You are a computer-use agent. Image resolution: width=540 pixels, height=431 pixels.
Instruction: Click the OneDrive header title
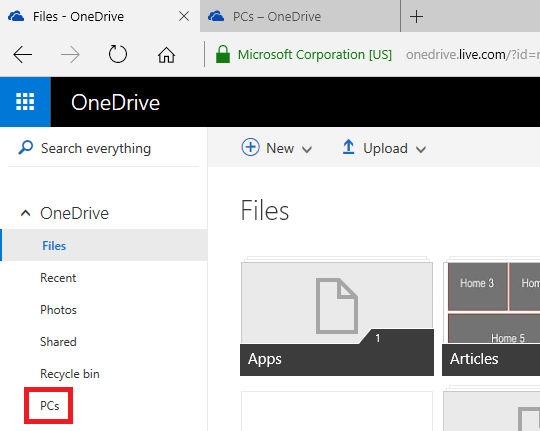pyautogui.click(x=115, y=102)
